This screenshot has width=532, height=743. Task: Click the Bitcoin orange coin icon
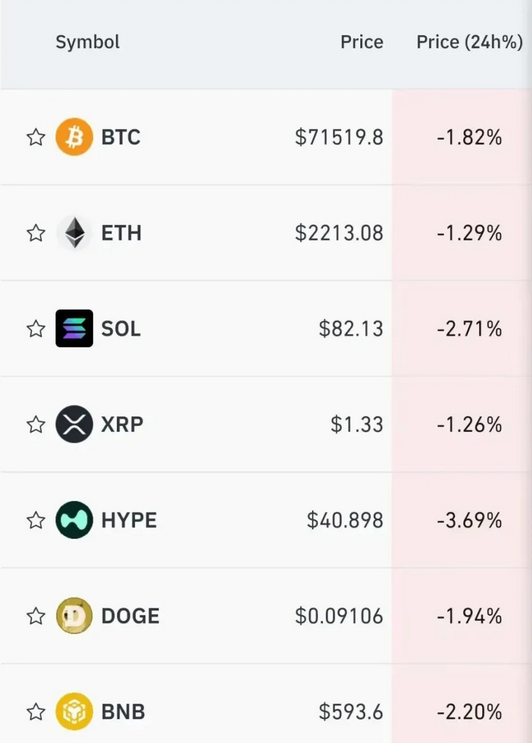(x=74, y=137)
